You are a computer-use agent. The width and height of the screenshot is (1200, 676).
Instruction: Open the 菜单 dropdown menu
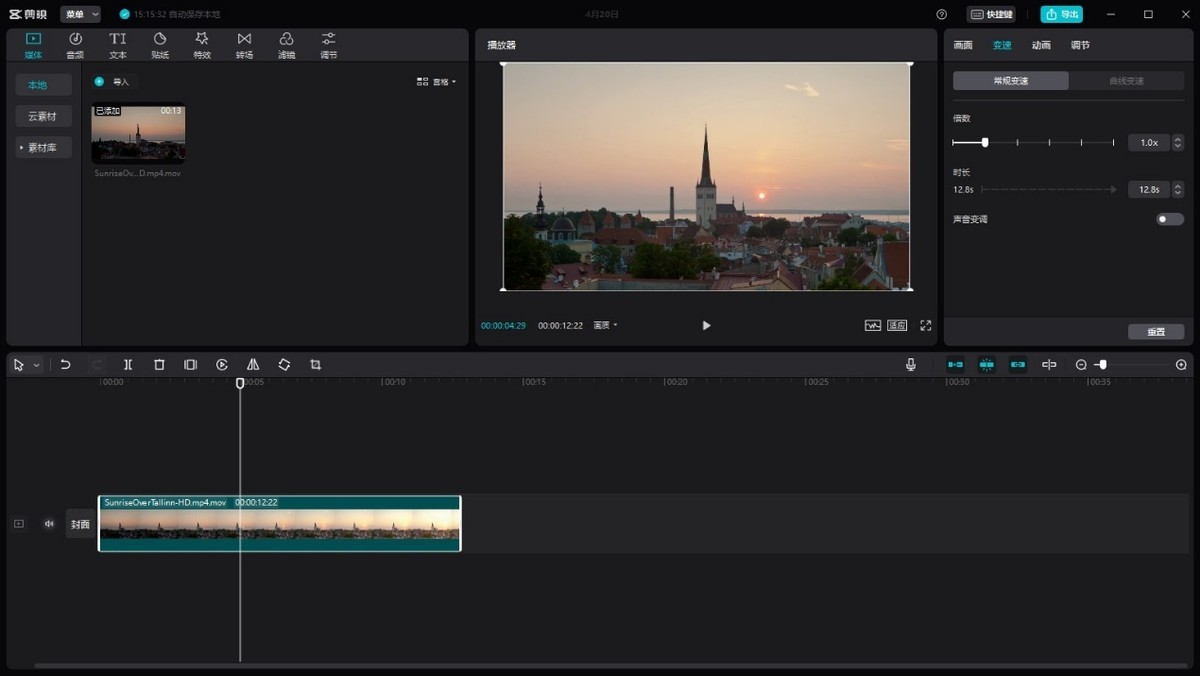coord(80,14)
